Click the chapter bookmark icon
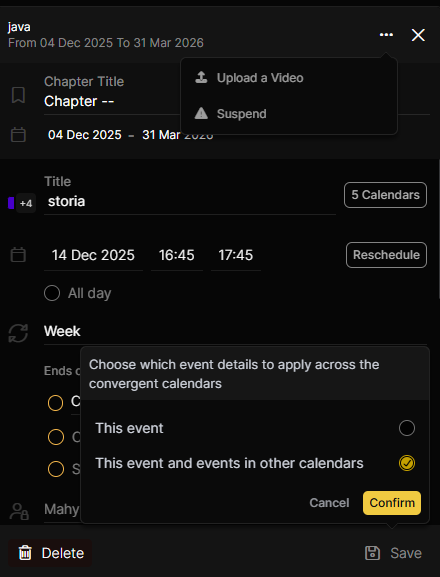The image size is (440, 577). click(18, 95)
